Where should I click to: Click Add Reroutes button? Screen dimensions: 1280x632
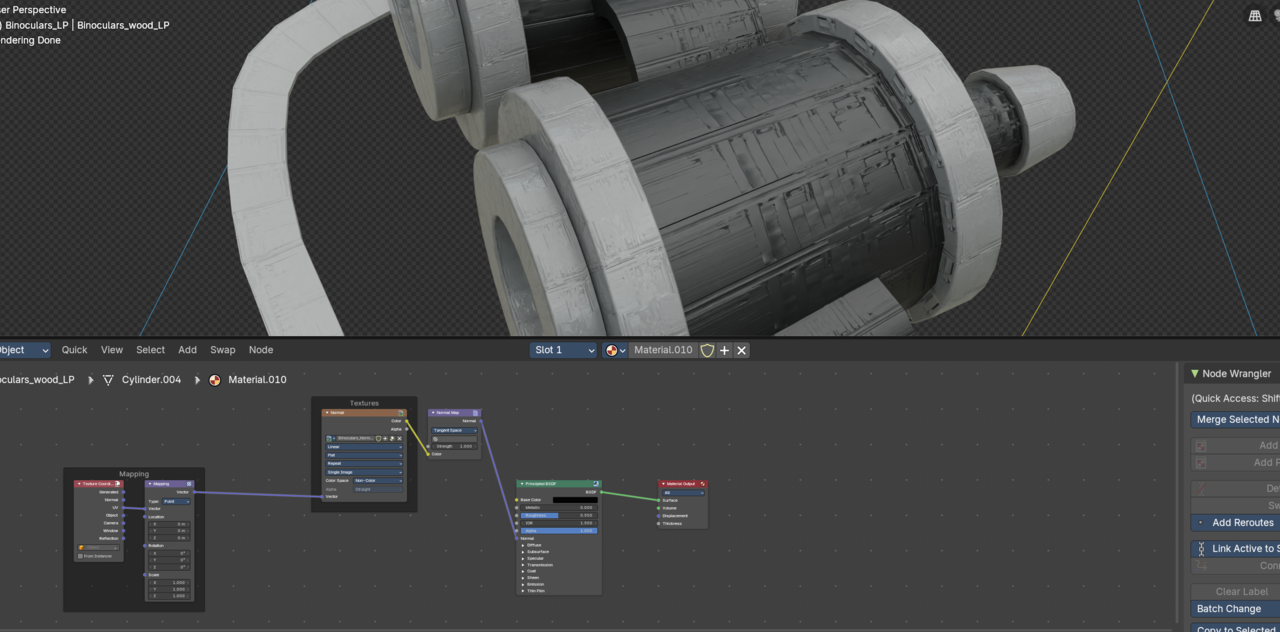1235,523
